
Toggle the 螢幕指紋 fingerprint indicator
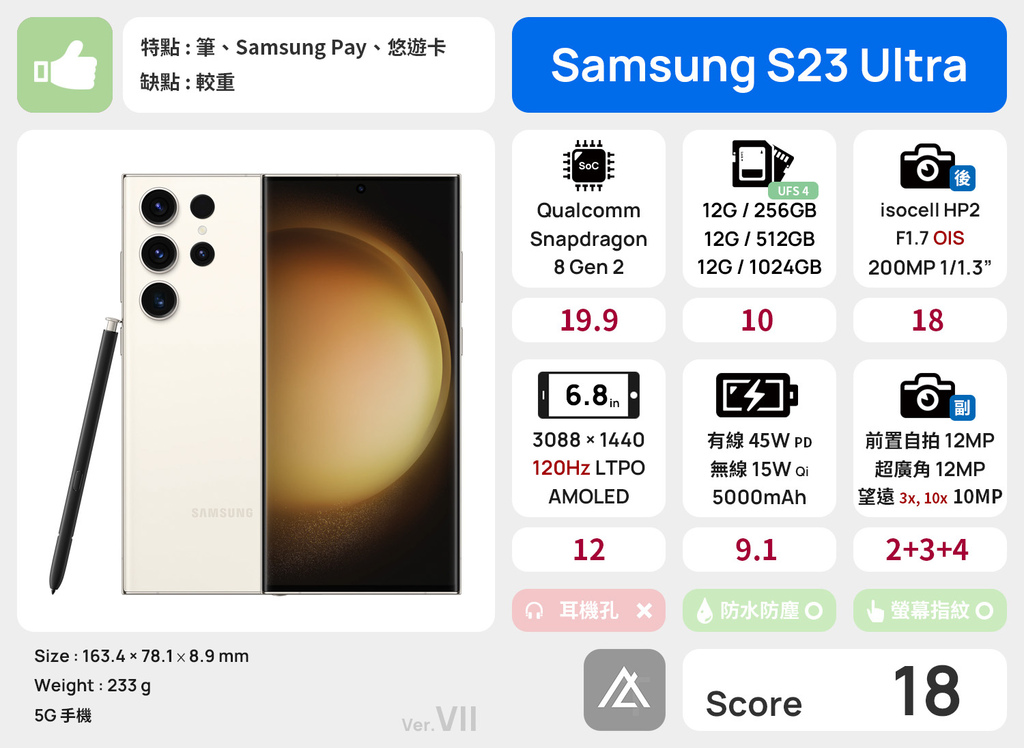929,610
